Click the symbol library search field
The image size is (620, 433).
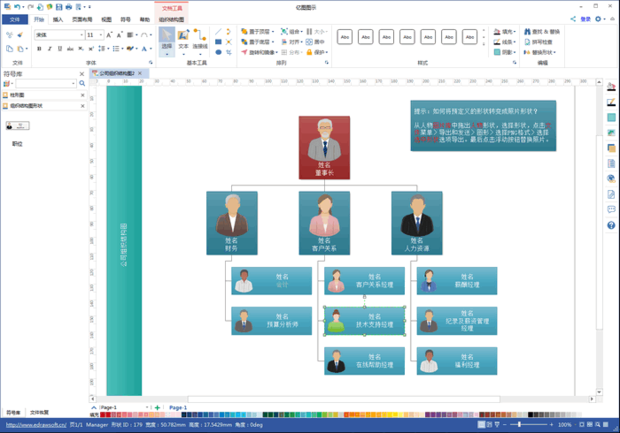(x=45, y=83)
